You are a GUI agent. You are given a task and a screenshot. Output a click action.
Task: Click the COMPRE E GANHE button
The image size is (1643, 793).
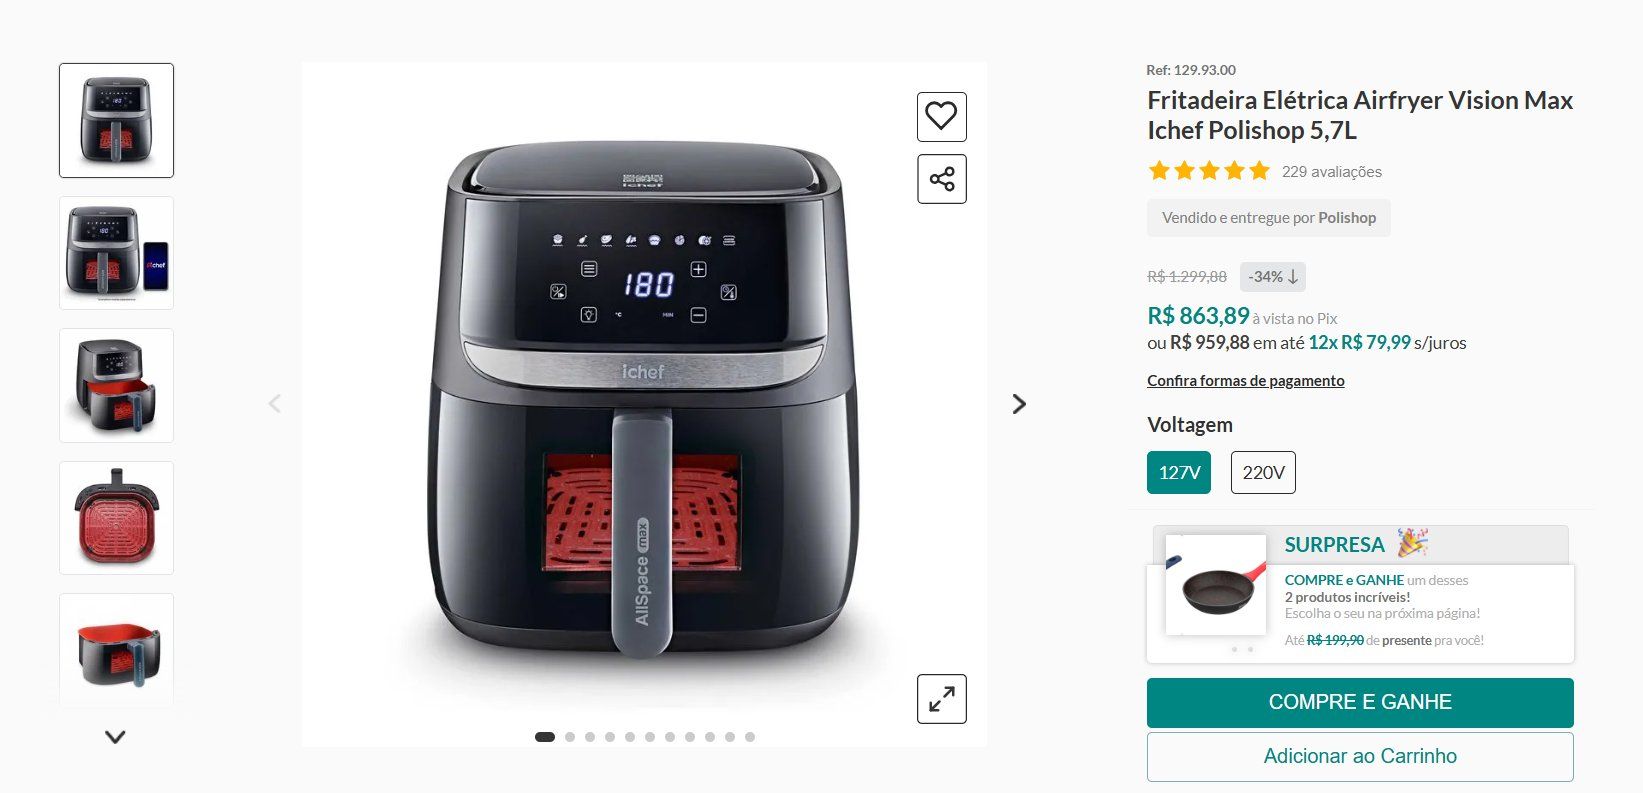click(1360, 703)
